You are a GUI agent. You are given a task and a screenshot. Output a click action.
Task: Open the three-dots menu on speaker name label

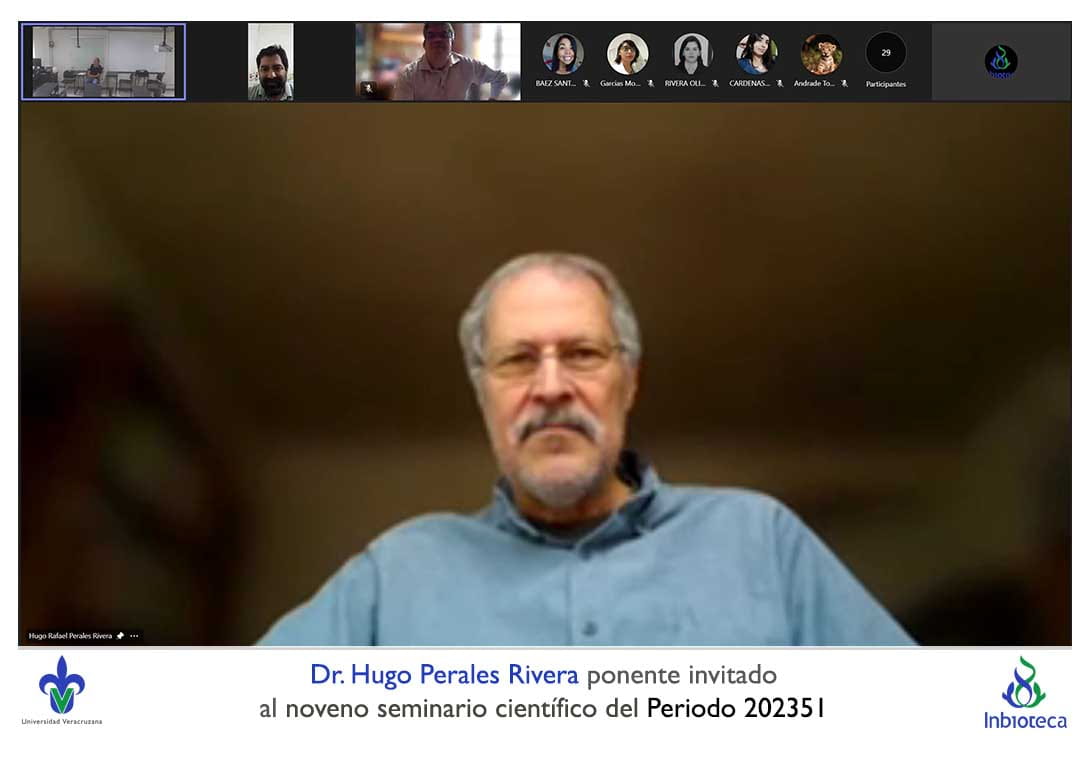point(134,636)
